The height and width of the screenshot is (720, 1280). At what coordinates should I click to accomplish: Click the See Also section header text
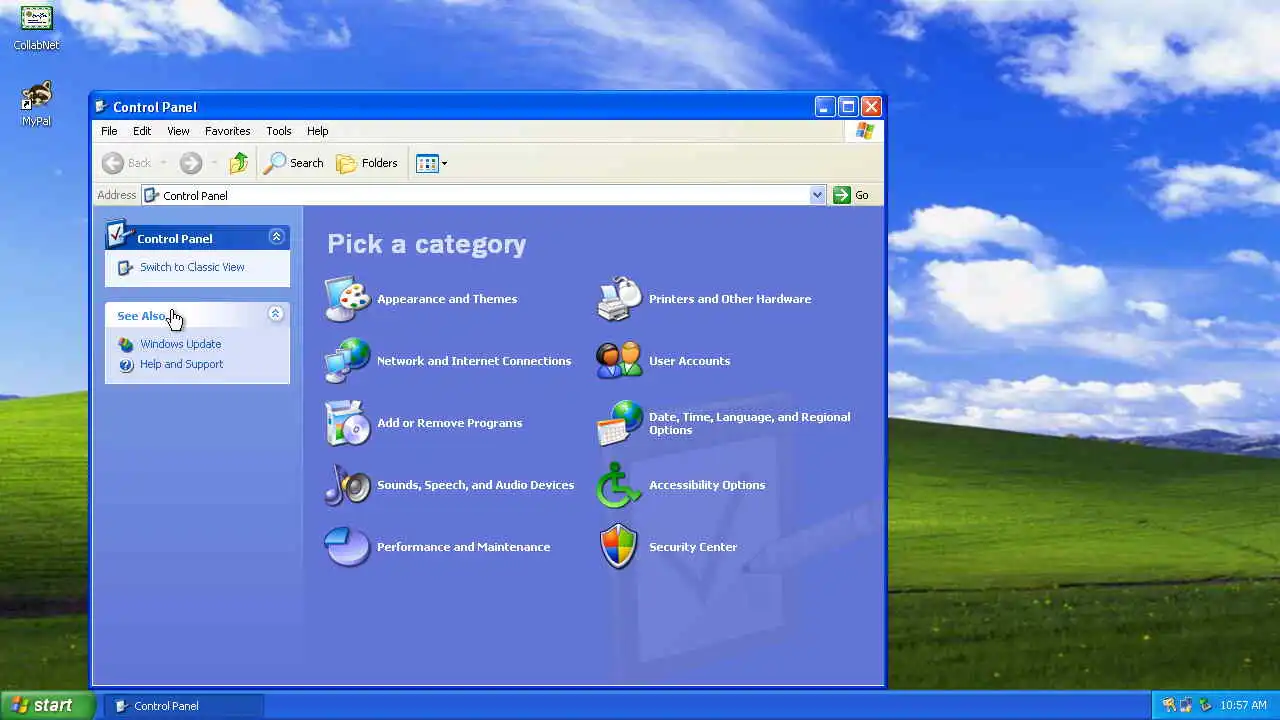141,316
